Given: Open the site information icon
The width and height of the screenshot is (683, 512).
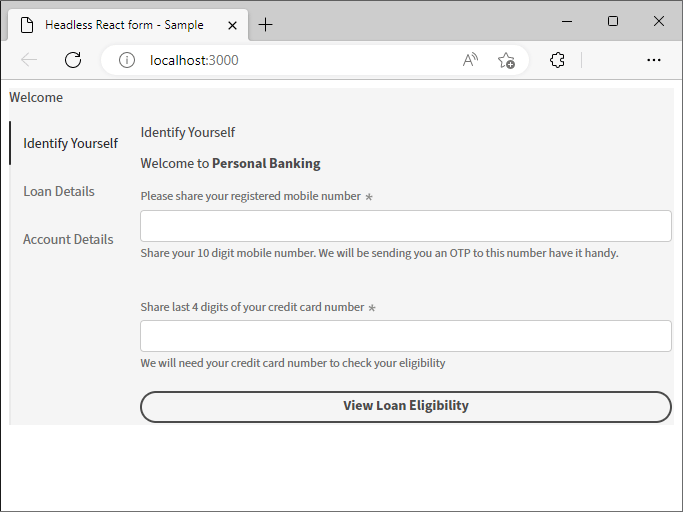Looking at the screenshot, I should pos(127,60).
